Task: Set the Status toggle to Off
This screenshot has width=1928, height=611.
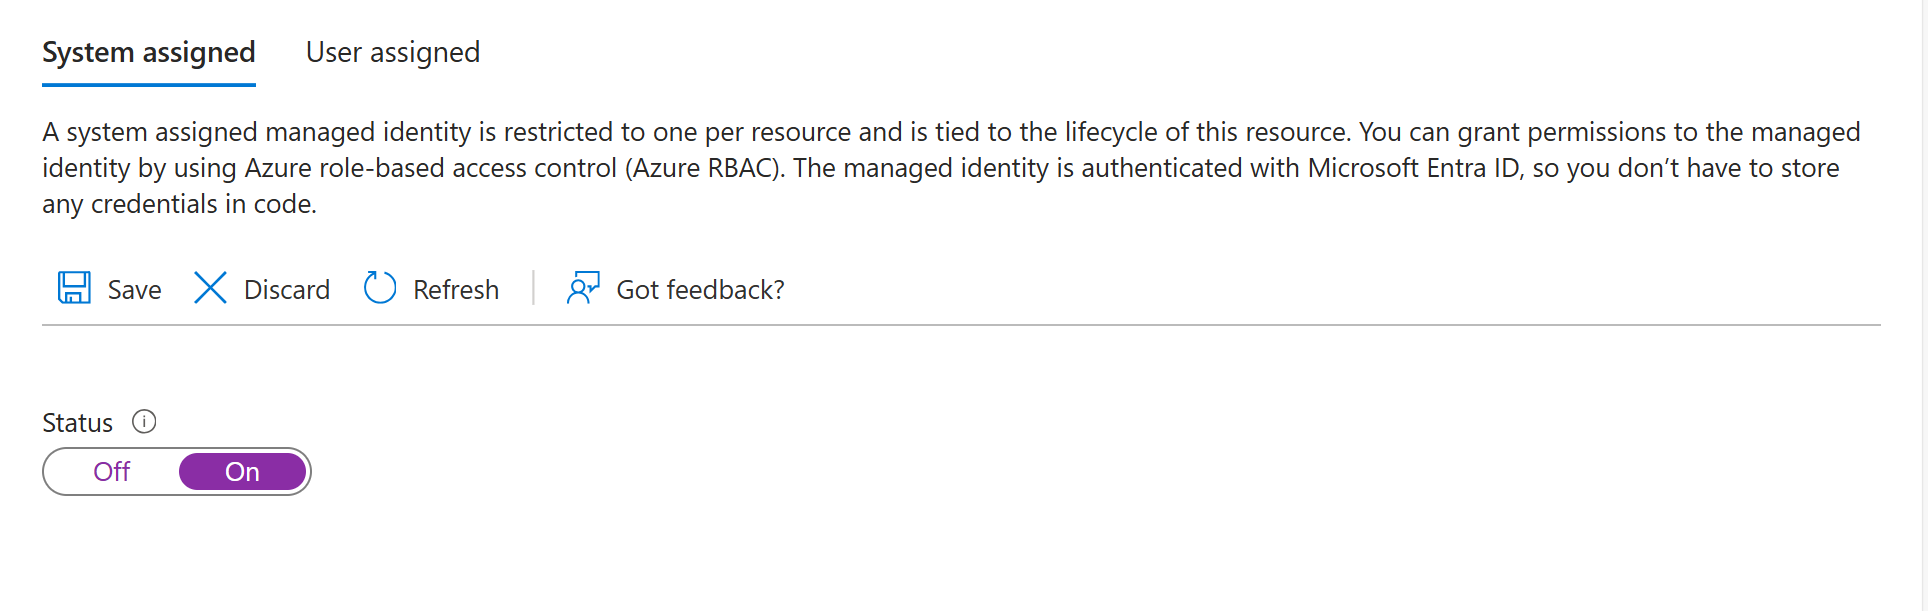Action: pos(112,472)
